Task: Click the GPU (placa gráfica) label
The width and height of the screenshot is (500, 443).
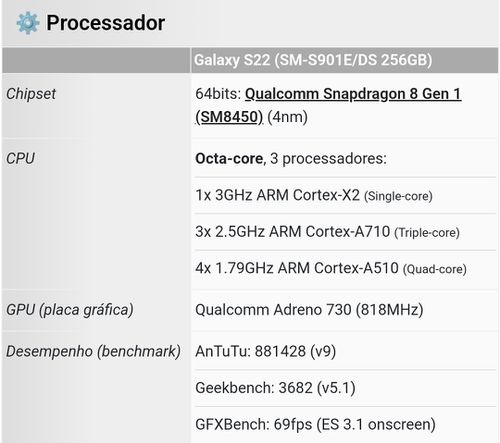Action: (x=70, y=310)
